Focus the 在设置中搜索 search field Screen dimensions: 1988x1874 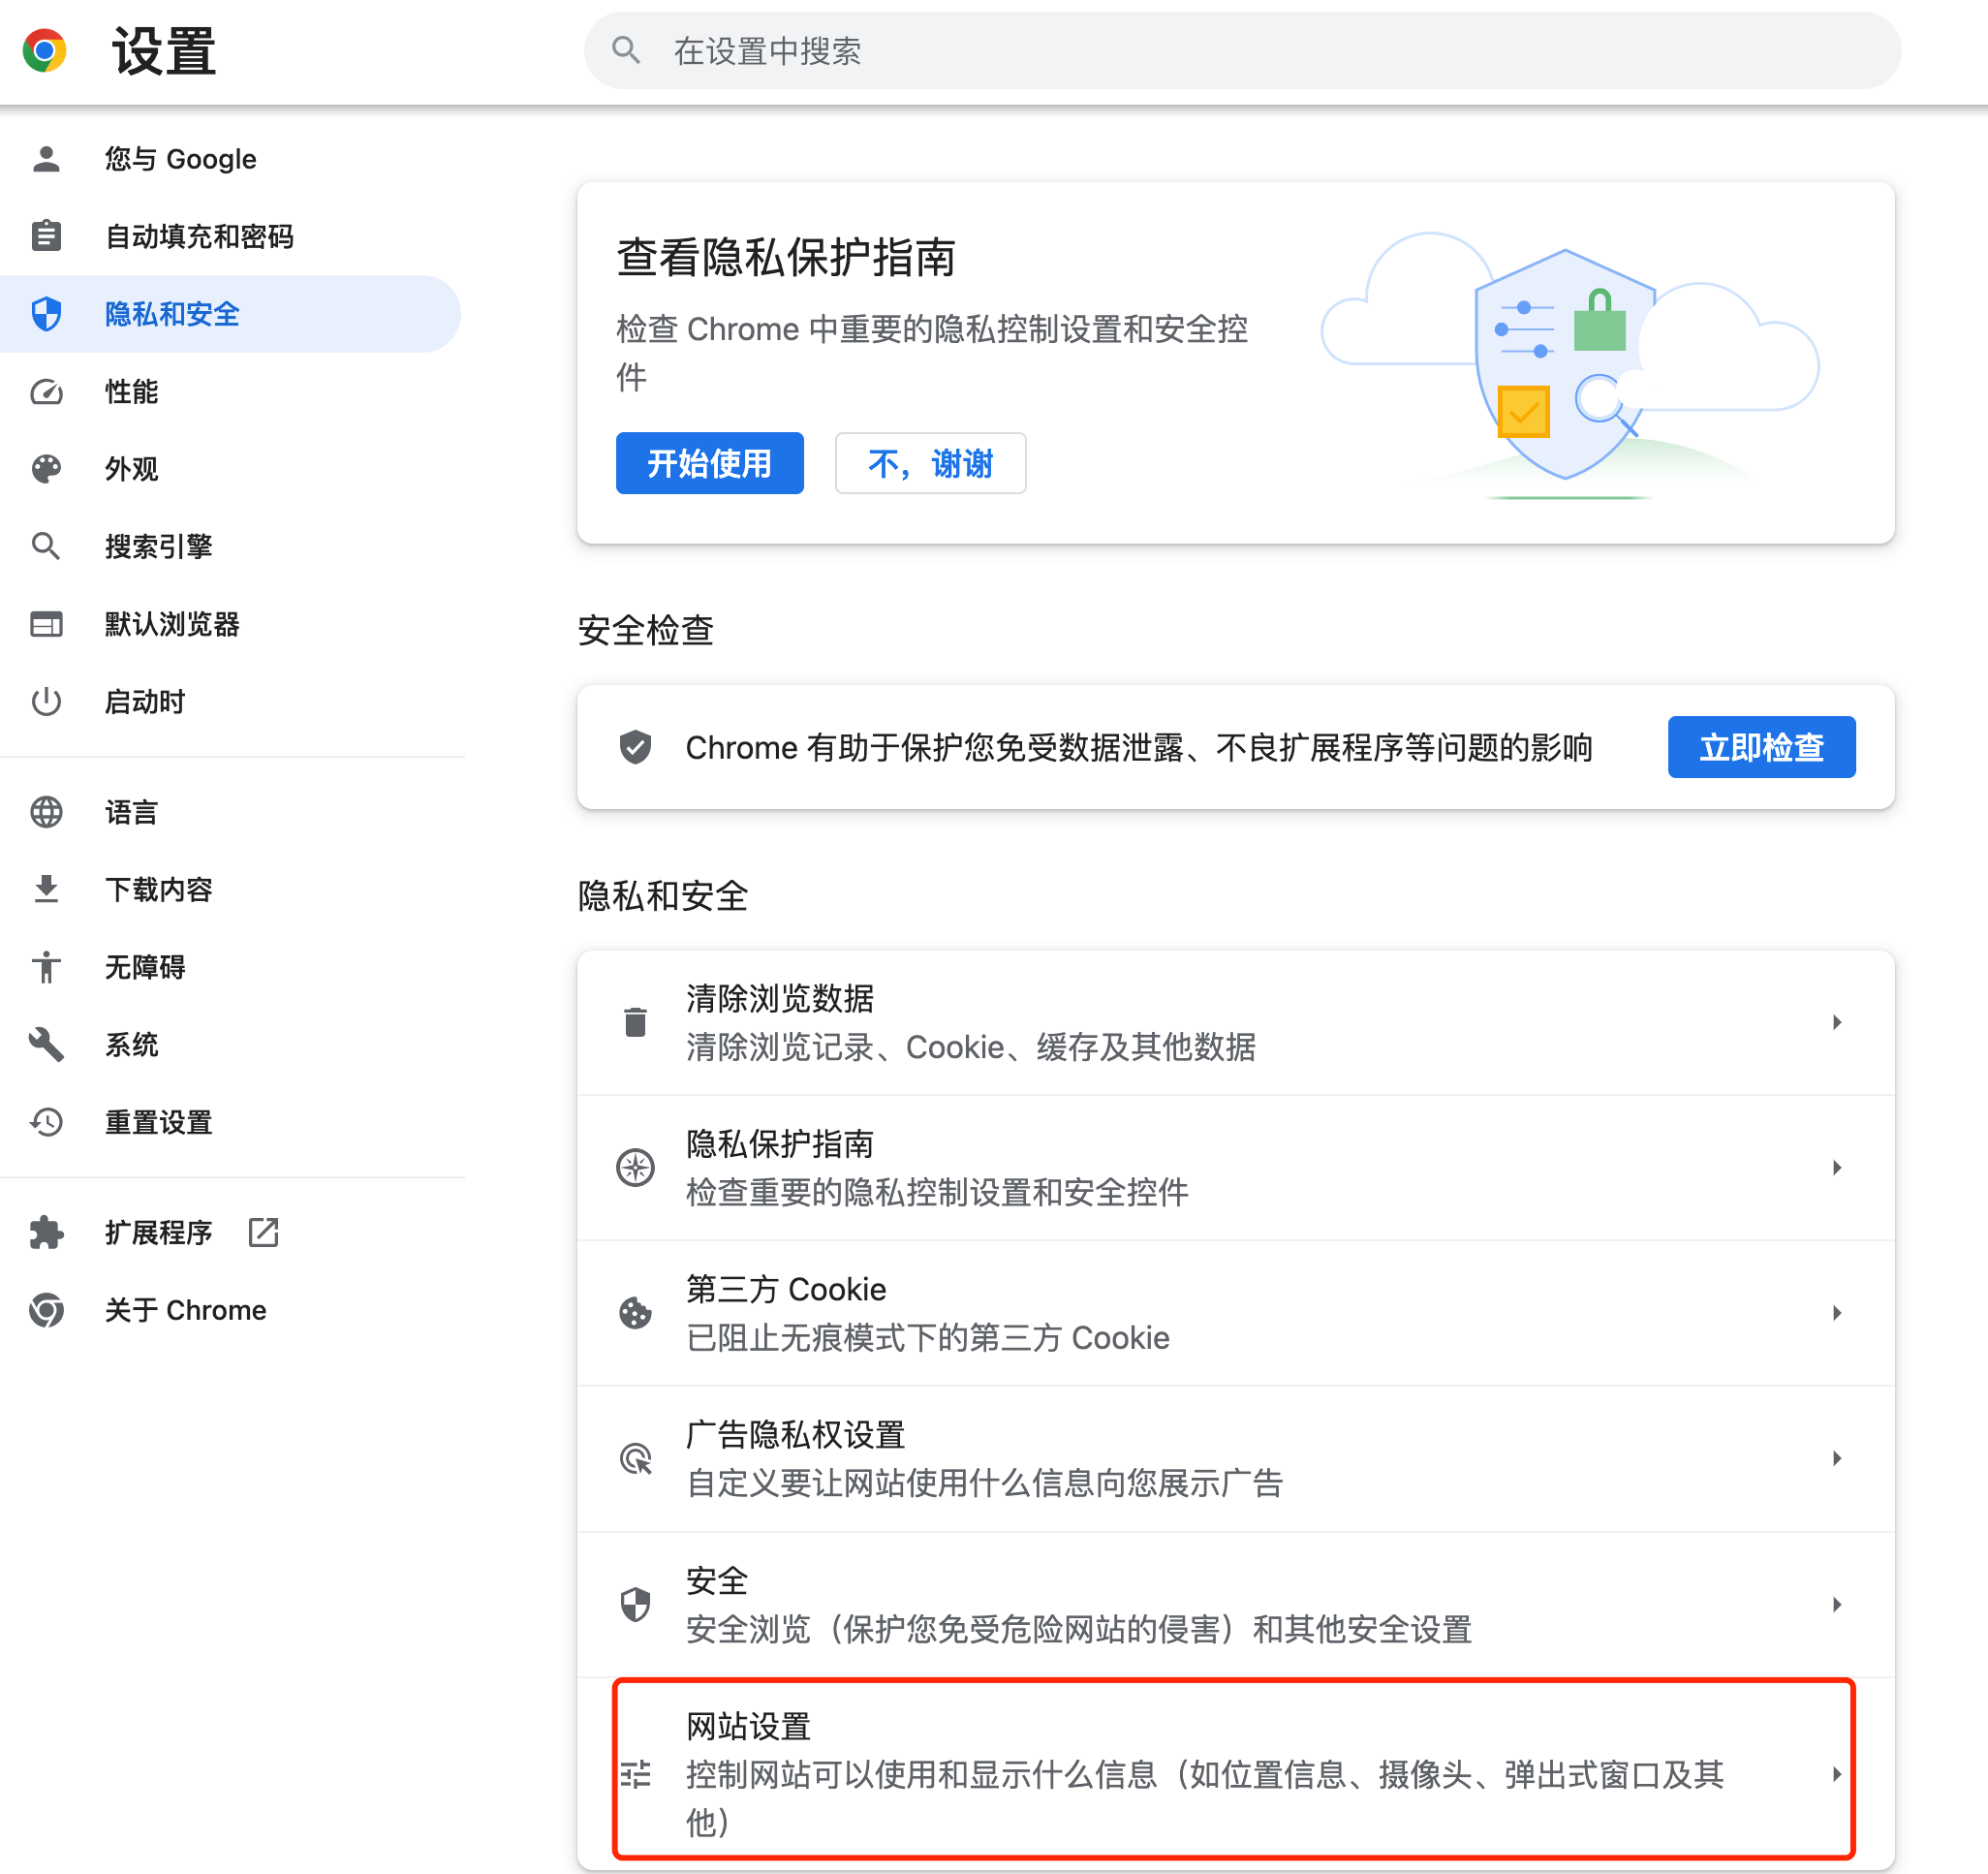(1242, 50)
